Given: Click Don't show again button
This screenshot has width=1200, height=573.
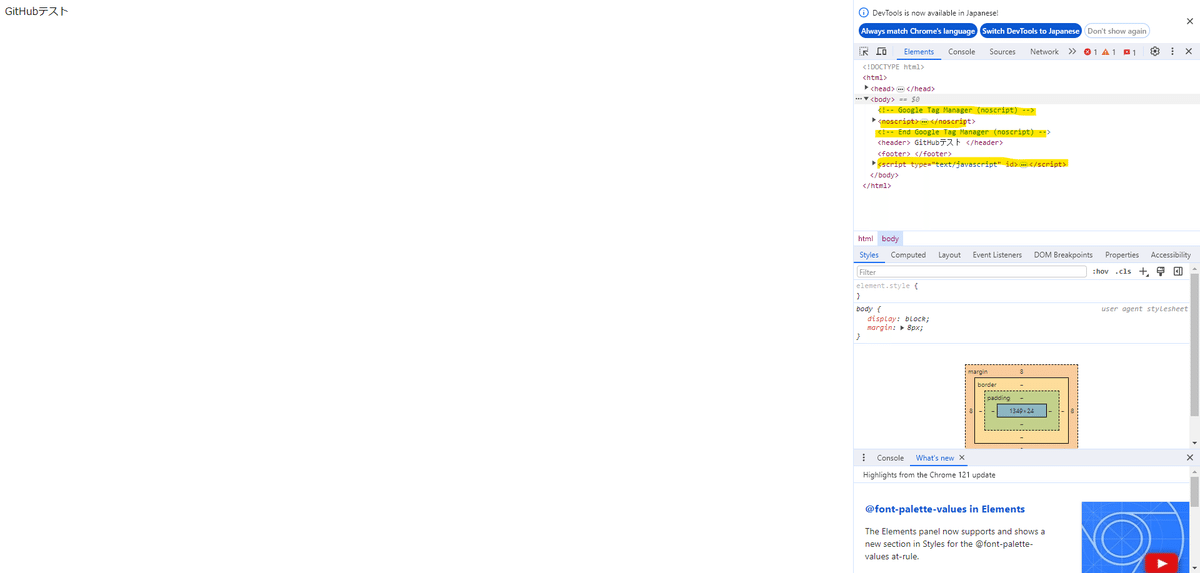Looking at the screenshot, I should coord(1117,31).
